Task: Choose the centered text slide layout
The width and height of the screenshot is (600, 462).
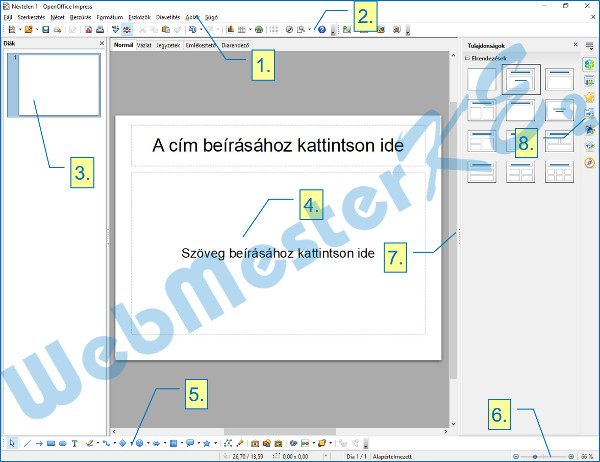Action: click(559, 110)
